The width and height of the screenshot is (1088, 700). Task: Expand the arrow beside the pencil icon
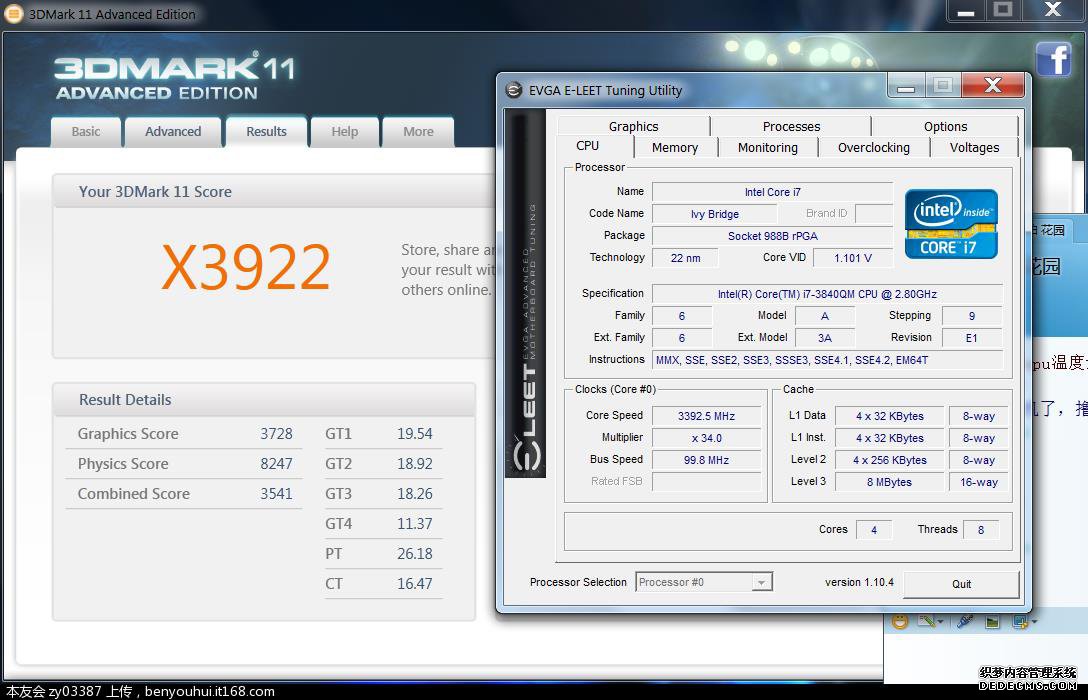click(x=940, y=622)
